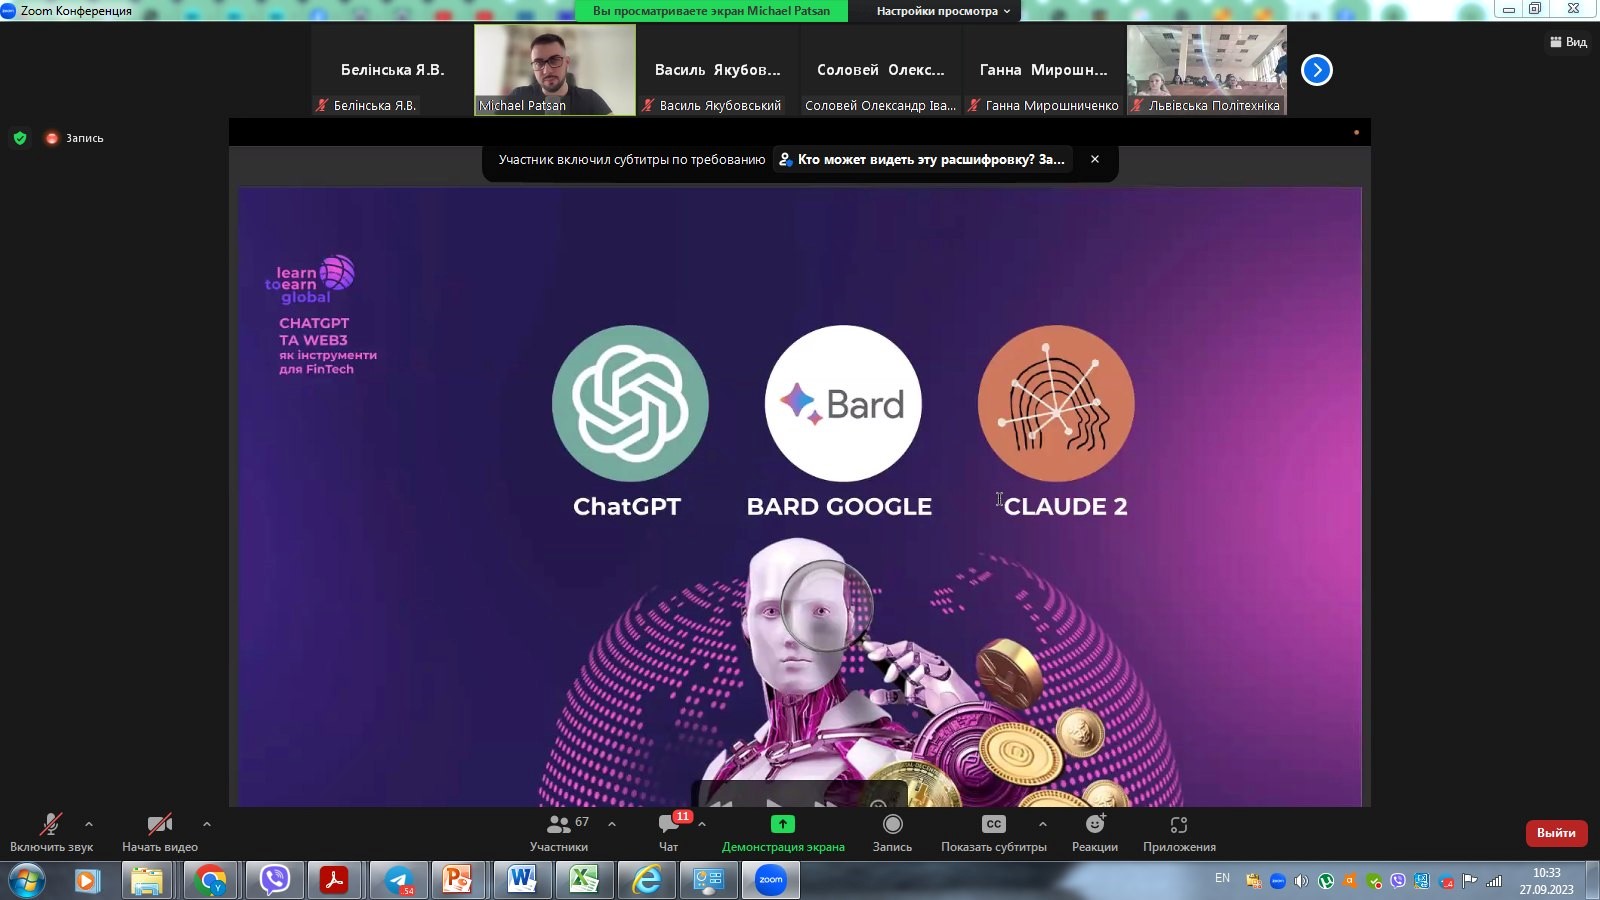Dismiss the subtitles notification banner
1600x900 pixels.
(x=1095, y=159)
